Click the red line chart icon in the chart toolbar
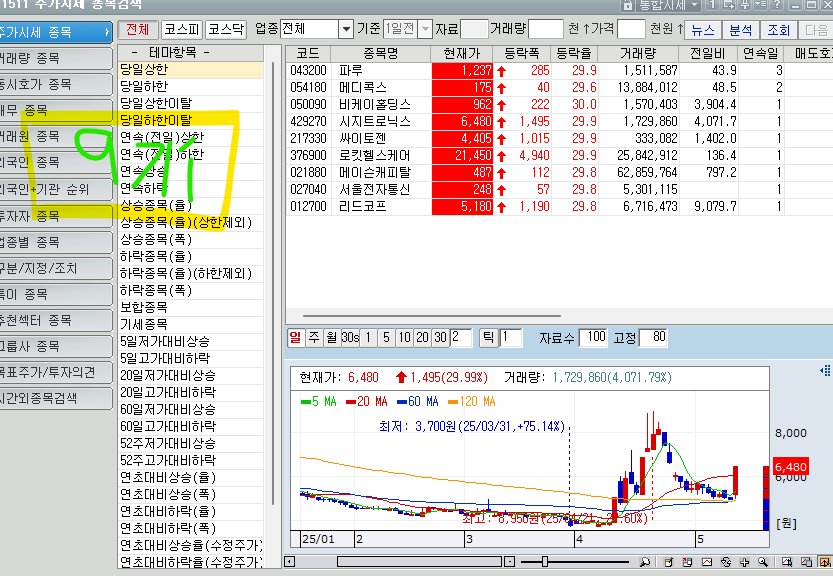 tap(707, 562)
